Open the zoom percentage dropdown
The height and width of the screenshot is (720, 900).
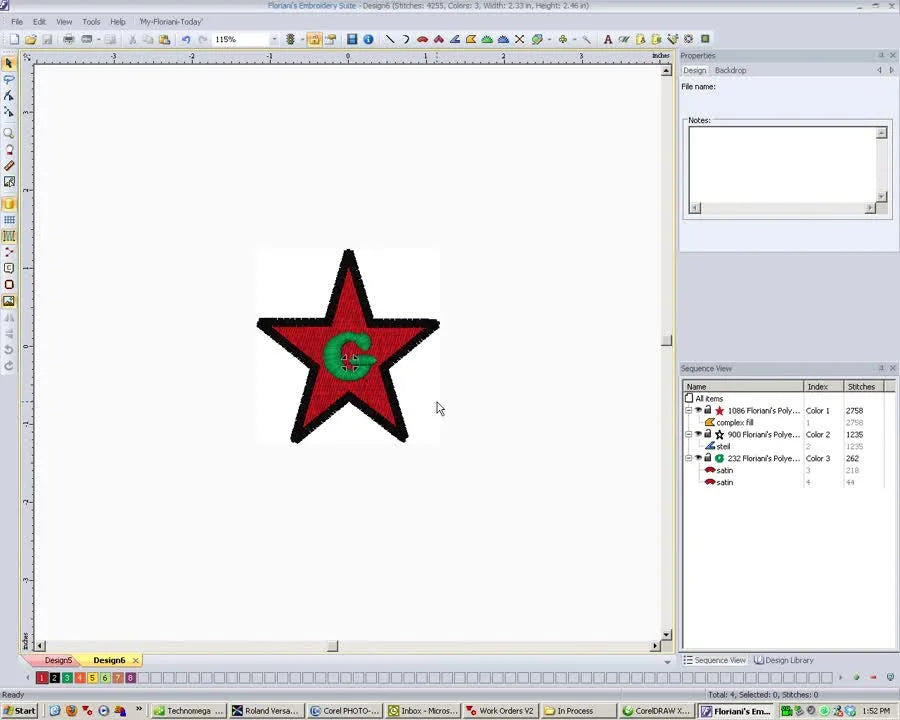coord(274,39)
